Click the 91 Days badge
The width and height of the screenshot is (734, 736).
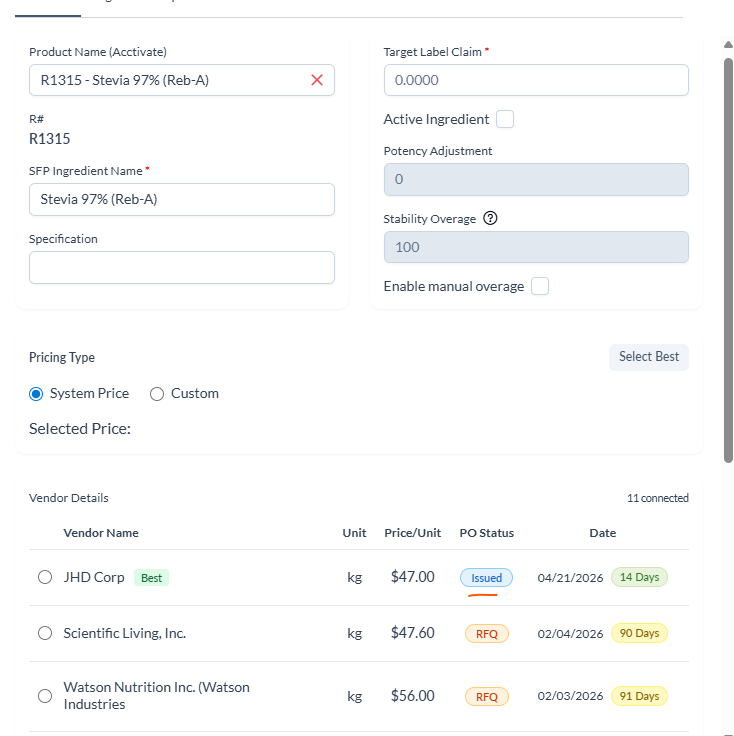click(639, 696)
